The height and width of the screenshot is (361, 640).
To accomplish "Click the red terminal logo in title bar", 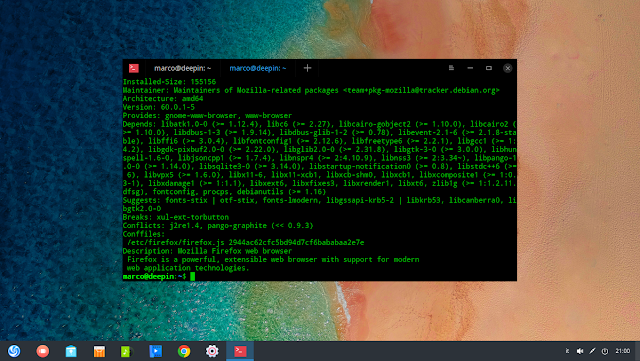I will pos(133,68).
